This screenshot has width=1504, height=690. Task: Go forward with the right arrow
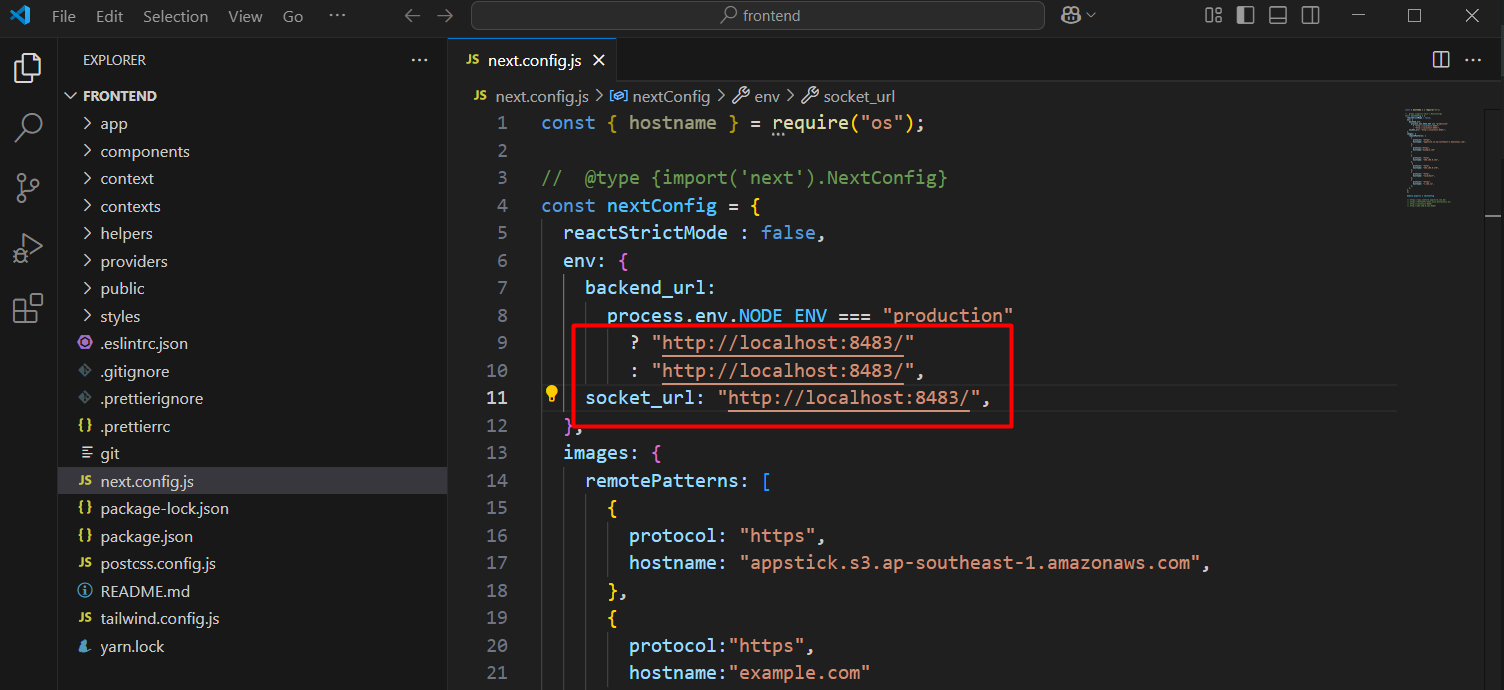coord(446,16)
